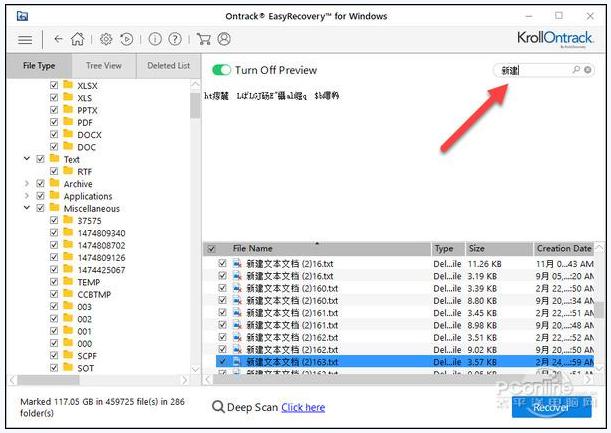Click the tree panel horizontal scrollbar thumb
The height and width of the screenshot is (433, 611).
click(49, 380)
